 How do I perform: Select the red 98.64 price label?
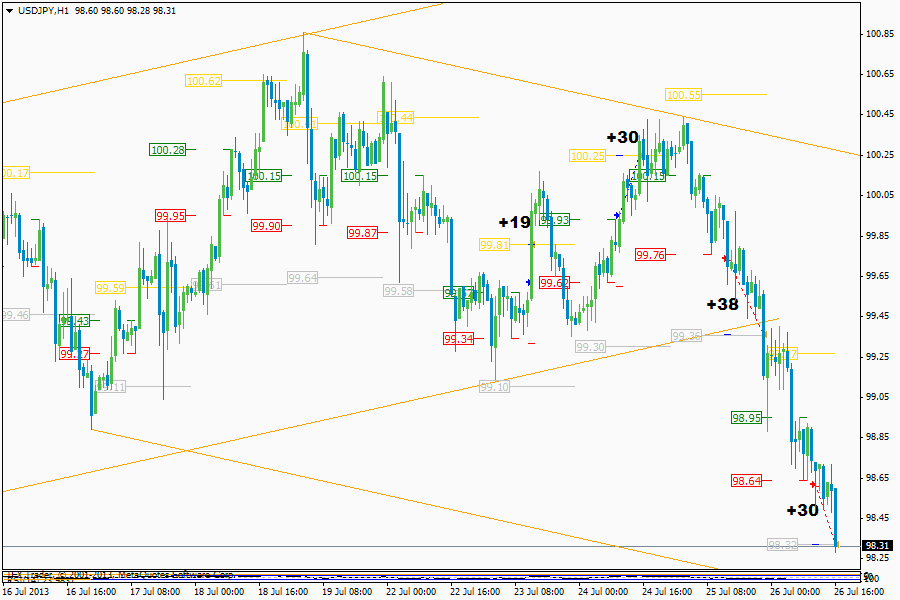(746, 481)
